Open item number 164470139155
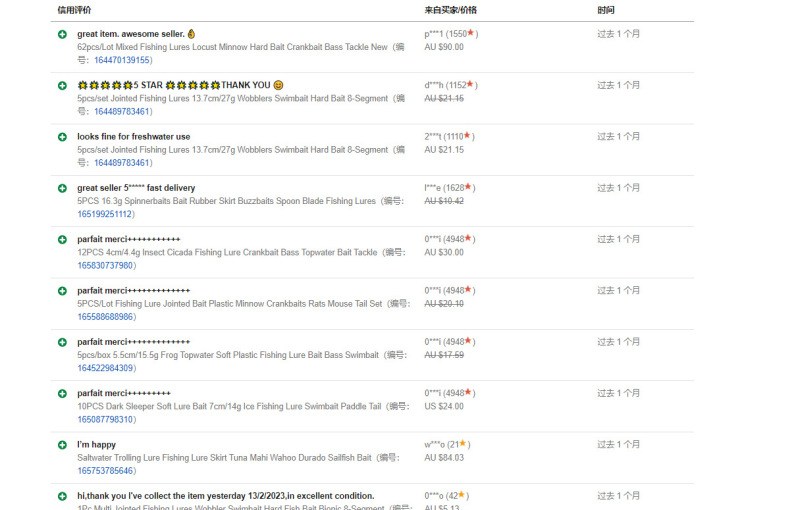 point(122,60)
